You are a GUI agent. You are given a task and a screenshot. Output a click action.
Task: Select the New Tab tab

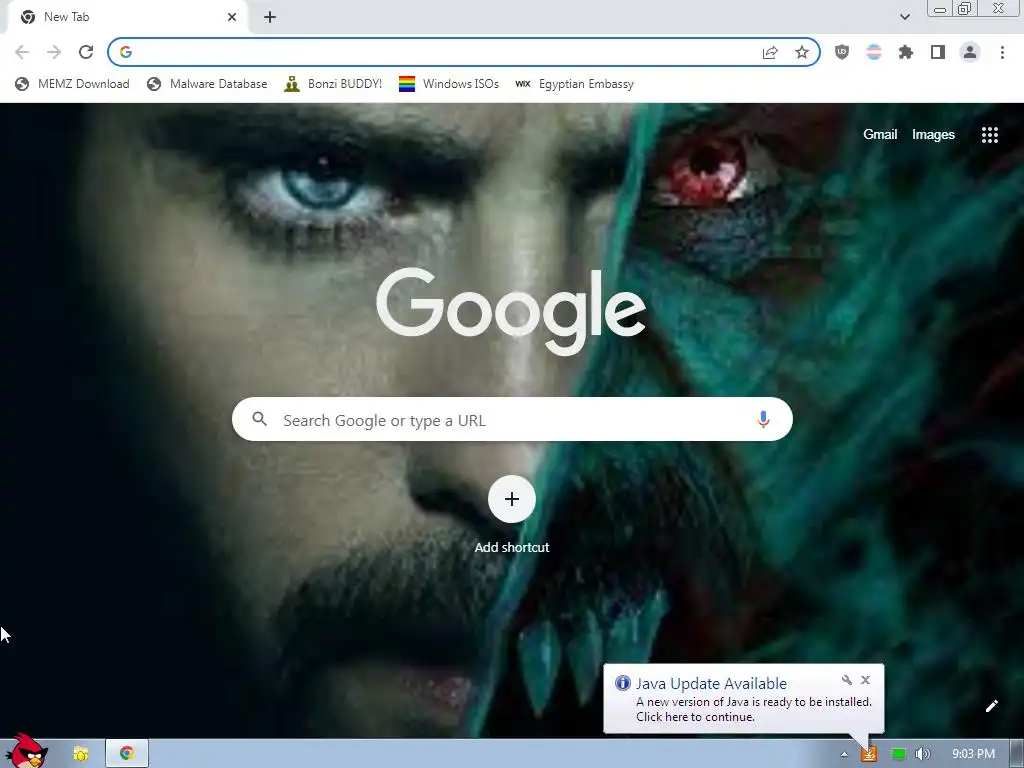[124, 17]
